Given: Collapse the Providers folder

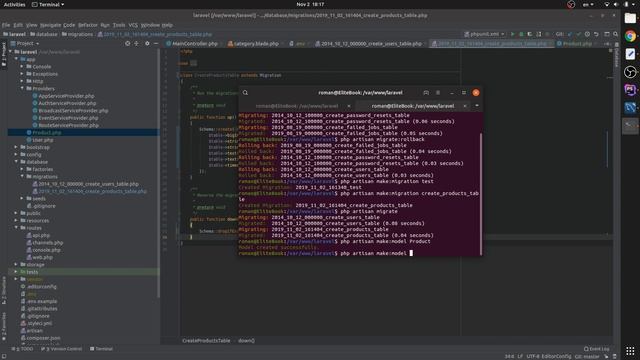Looking at the screenshot, I should point(22,89).
